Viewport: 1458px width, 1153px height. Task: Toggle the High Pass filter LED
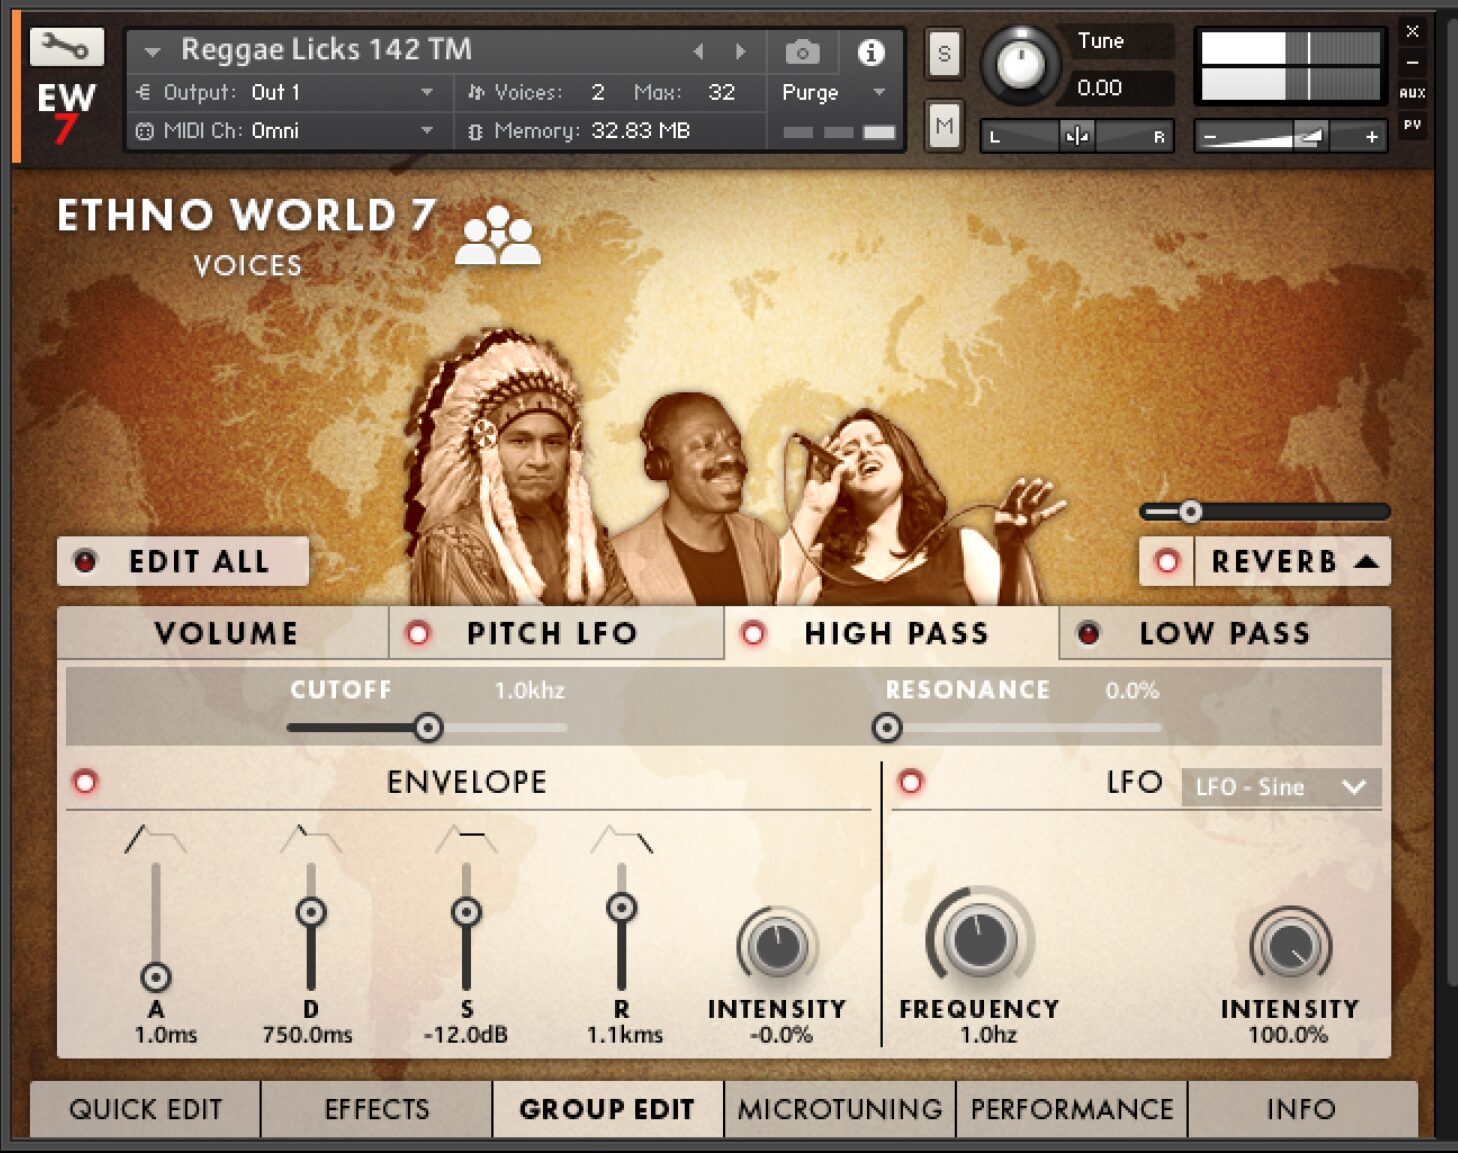click(754, 633)
